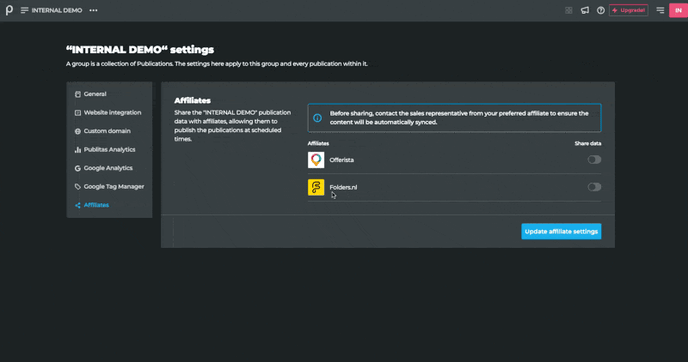Enable Share data toggle for Folders.nl
The height and width of the screenshot is (362, 688).
[x=594, y=187]
